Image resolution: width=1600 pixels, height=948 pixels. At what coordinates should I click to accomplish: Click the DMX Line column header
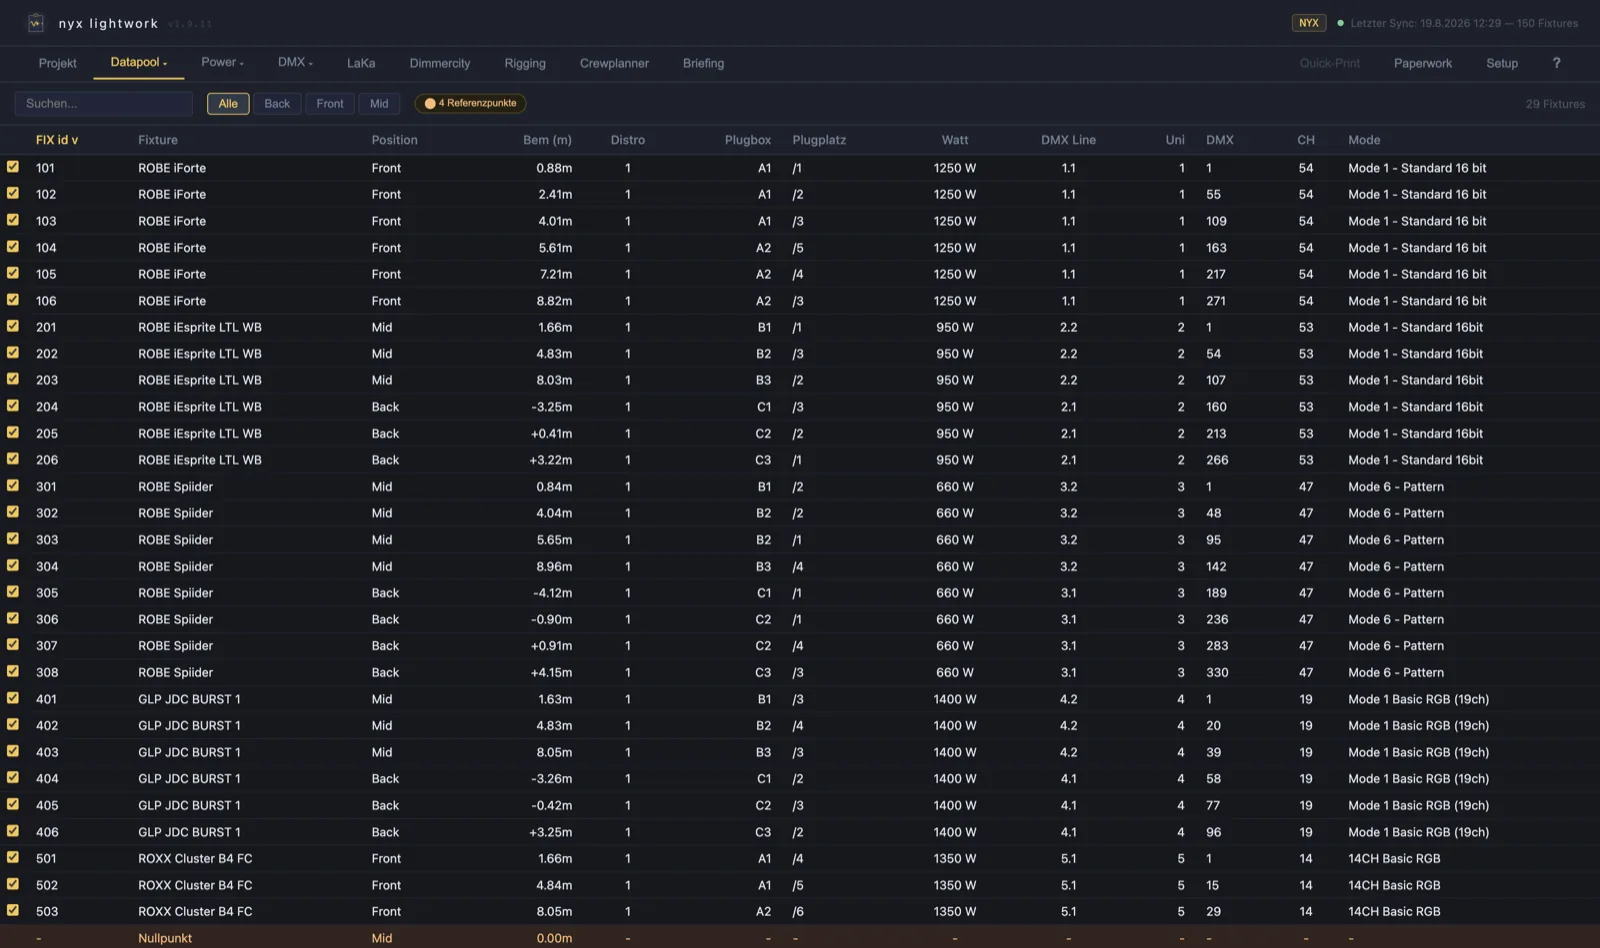tap(1068, 140)
